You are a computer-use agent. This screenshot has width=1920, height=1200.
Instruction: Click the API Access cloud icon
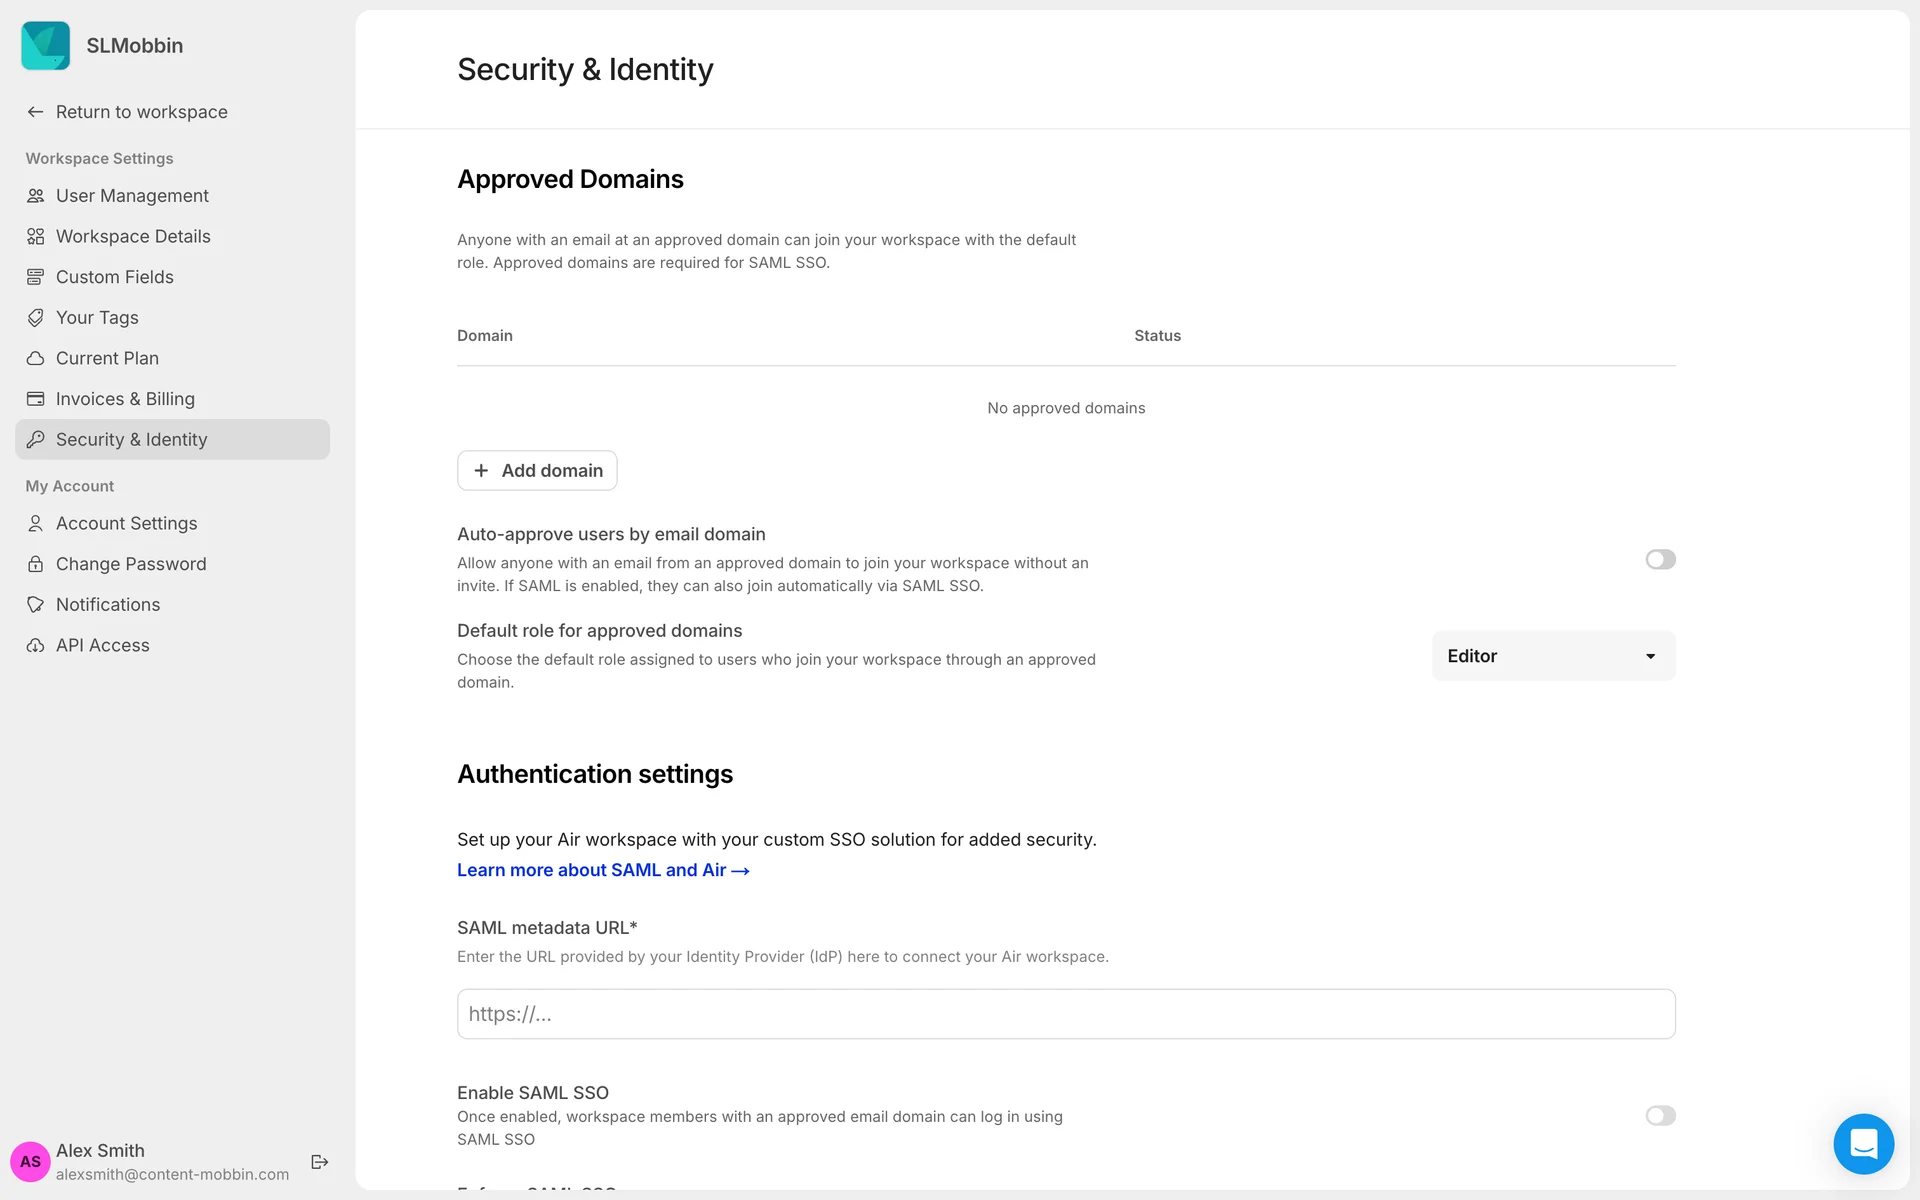pos(36,646)
